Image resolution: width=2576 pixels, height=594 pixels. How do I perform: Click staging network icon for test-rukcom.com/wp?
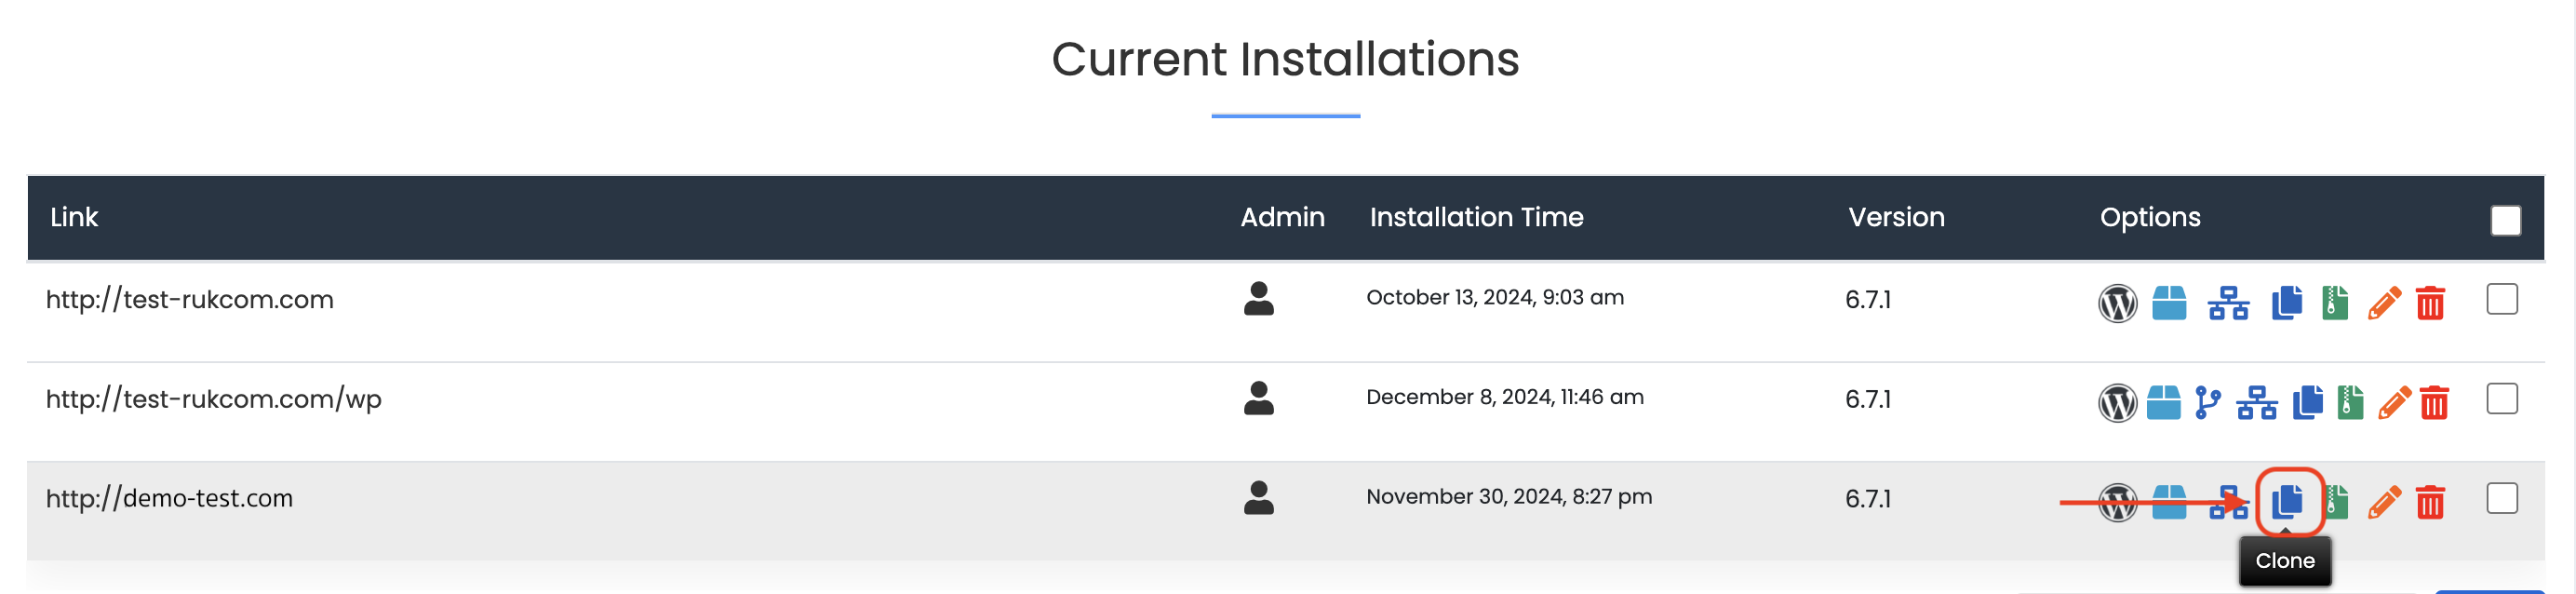(x=2257, y=402)
